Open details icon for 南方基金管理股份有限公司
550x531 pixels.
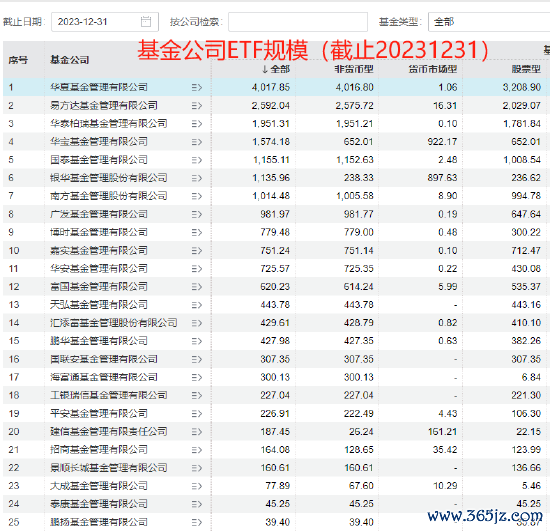point(197,196)
